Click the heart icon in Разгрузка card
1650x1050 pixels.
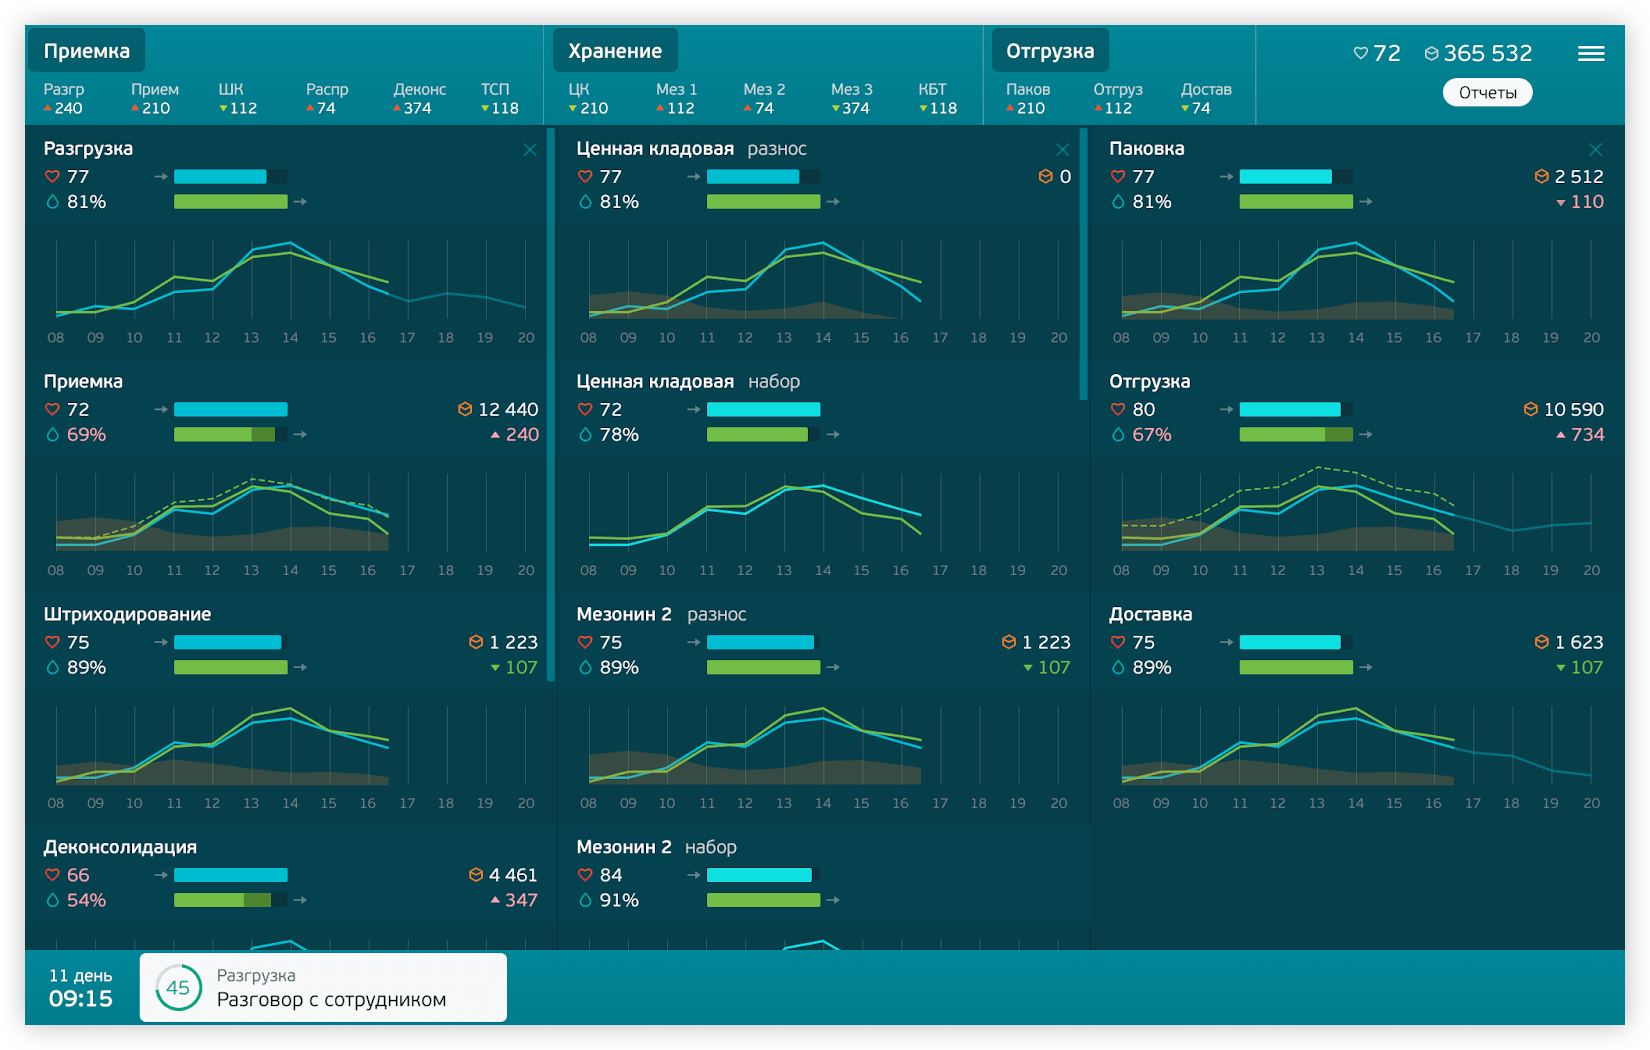pos(52,176)
